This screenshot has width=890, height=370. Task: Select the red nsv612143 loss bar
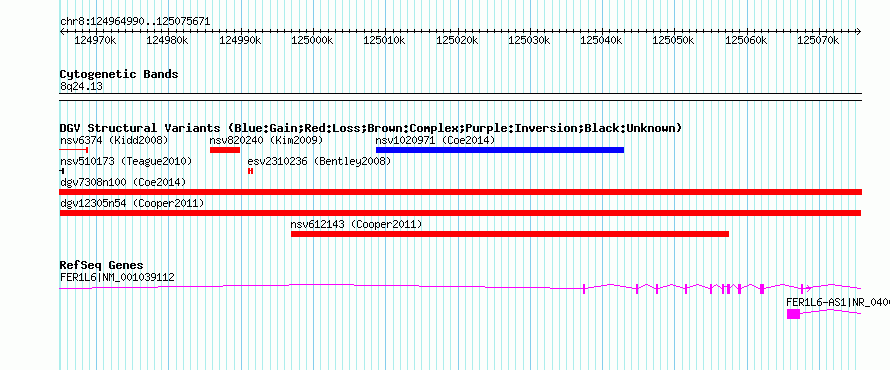pyautogui.click(x=510, y=234)
